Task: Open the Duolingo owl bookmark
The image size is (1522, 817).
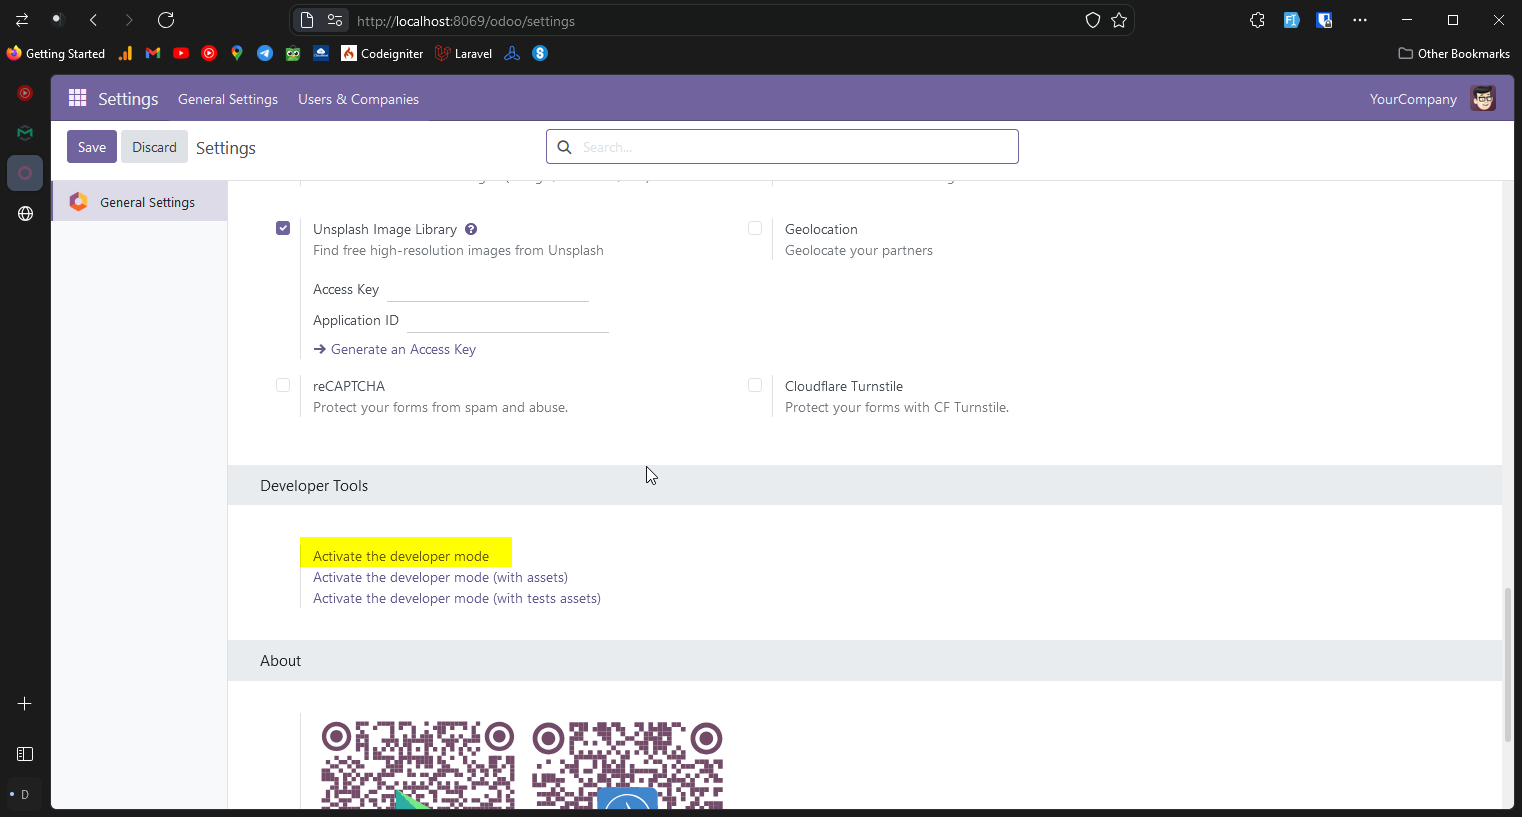Action: click(x=293, y=53)
